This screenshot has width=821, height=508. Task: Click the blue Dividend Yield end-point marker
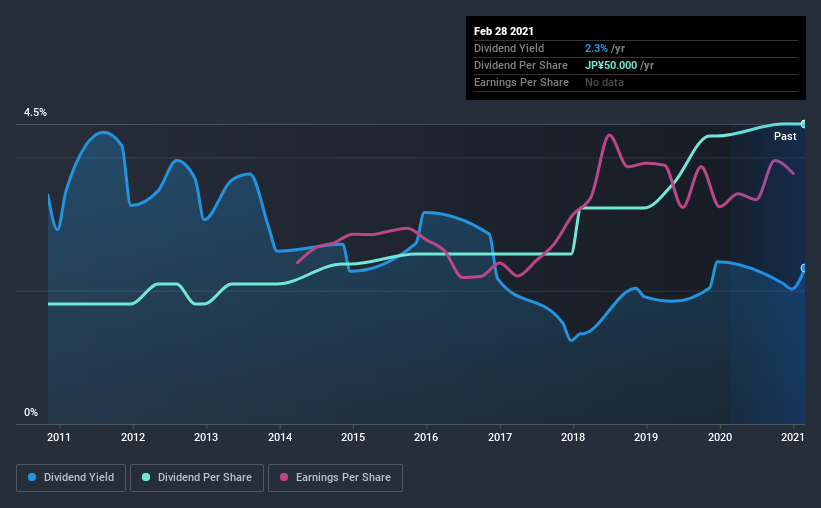click(804, 268)
